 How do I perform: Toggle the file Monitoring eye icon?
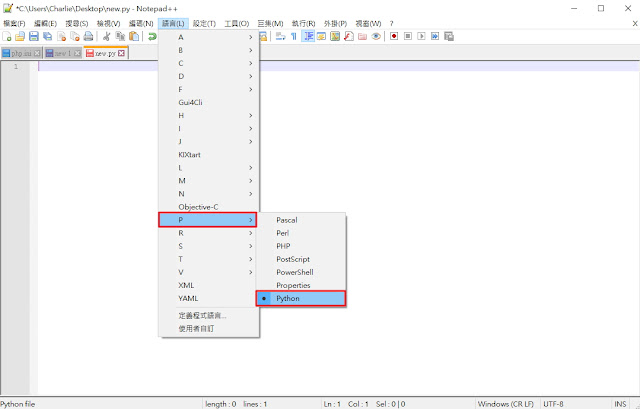click(376, 36)
